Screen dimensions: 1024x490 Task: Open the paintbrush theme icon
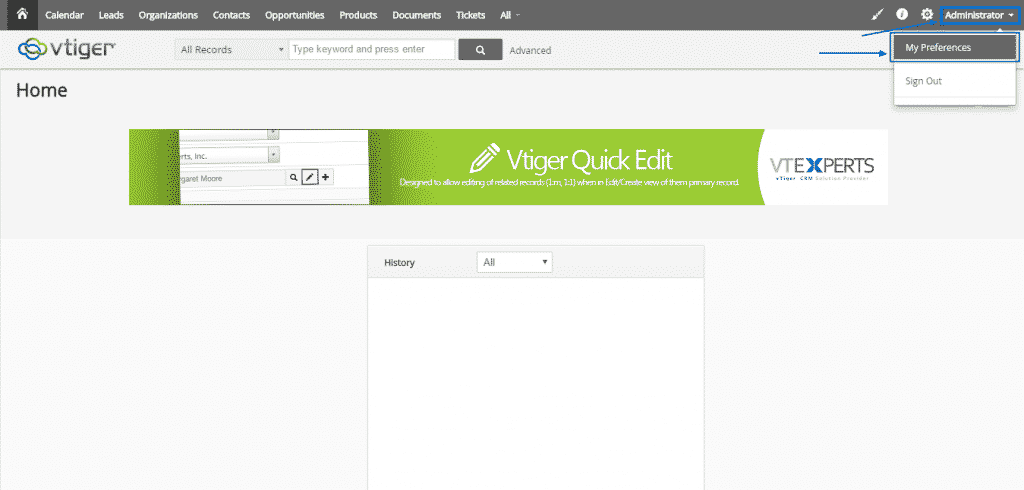(878, 14)
